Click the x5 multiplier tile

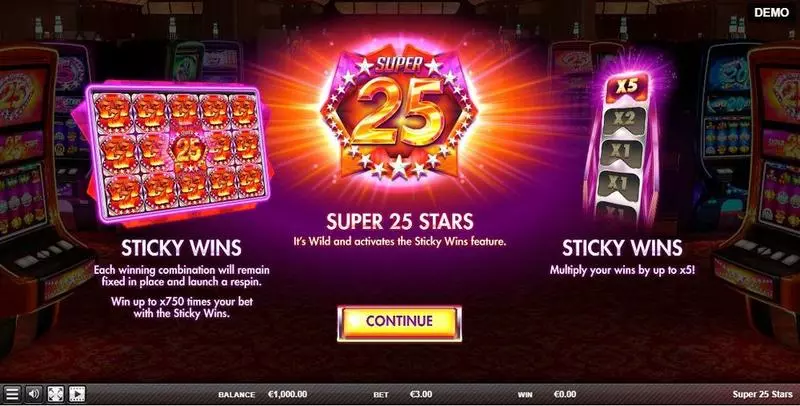(x=626, y=86)
